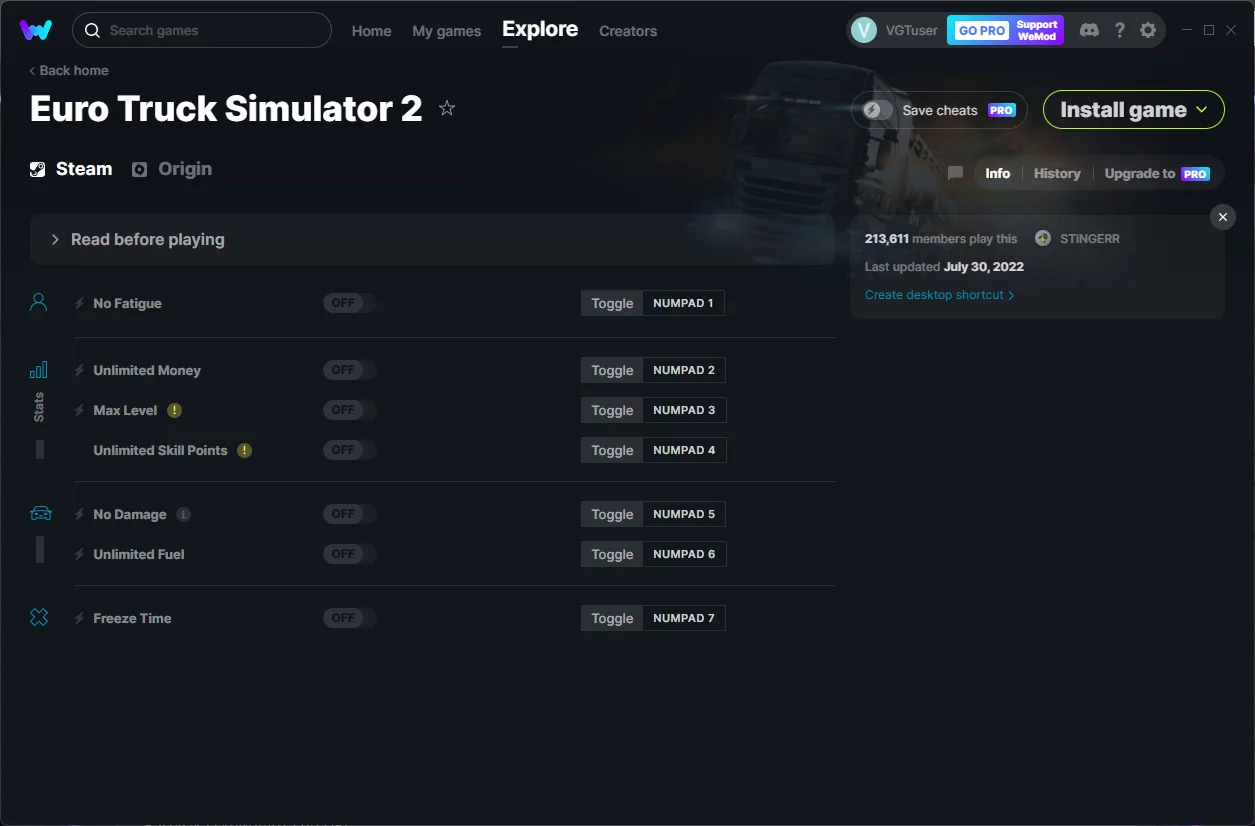Click the lightning icon beside No Fatigue
1255x826 pixels.
pos(80,303)
